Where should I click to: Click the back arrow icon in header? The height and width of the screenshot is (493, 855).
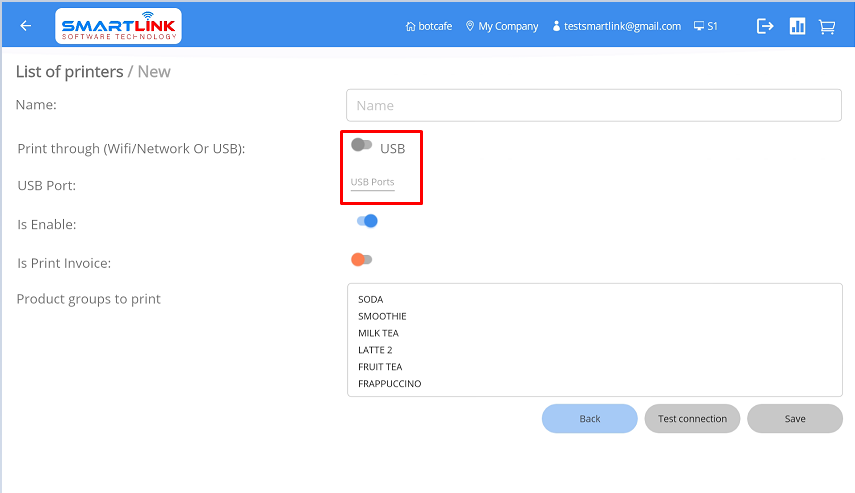tap(26, 26)
